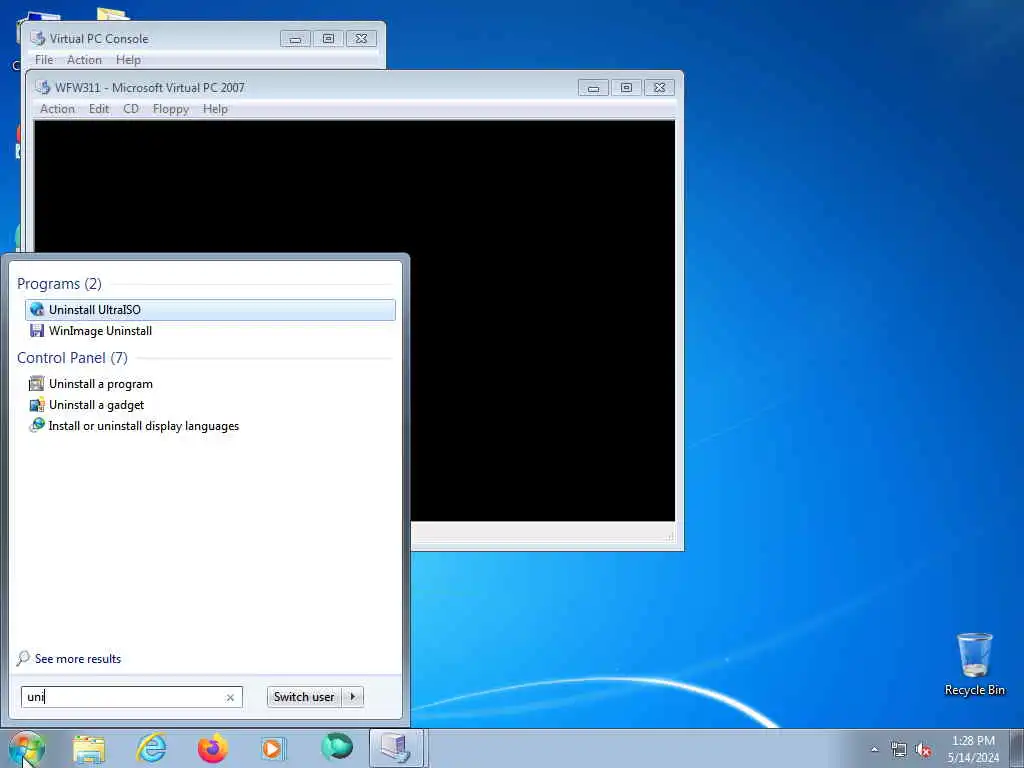Select Uninstall UltraISO search result
The height and width of the screenshot is (768, 1024).
pos(210,310)
